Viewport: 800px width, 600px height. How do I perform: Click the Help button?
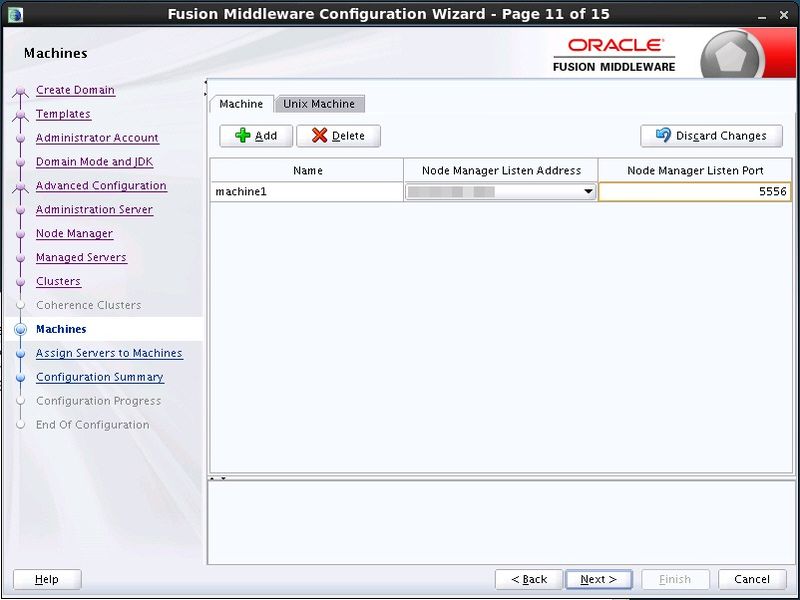point(47,579)
